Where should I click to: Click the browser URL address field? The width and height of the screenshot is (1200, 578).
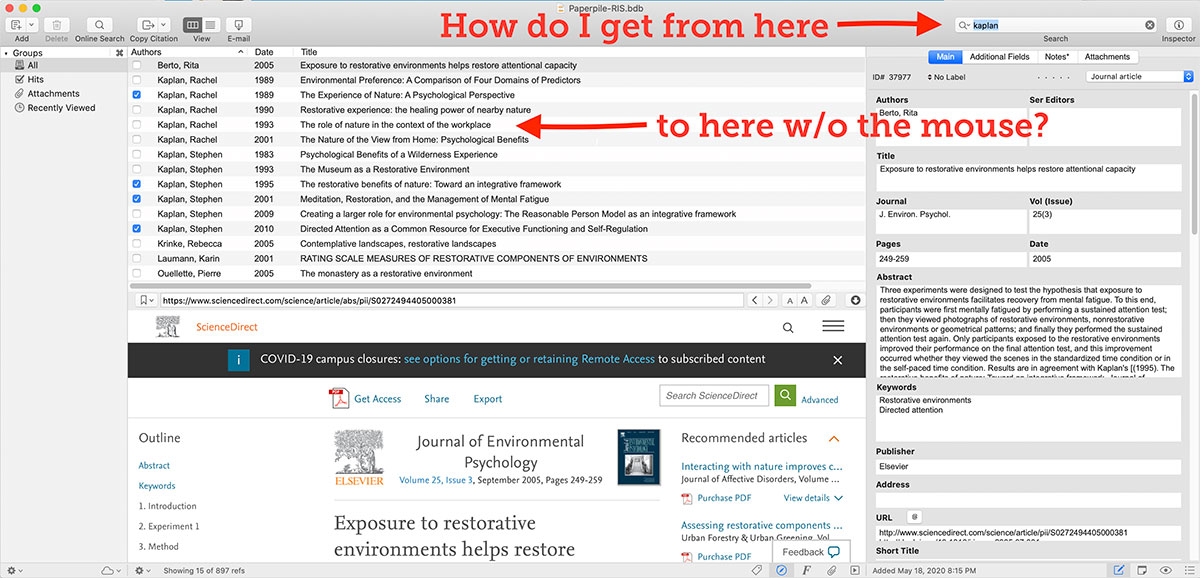pos(451,300)
